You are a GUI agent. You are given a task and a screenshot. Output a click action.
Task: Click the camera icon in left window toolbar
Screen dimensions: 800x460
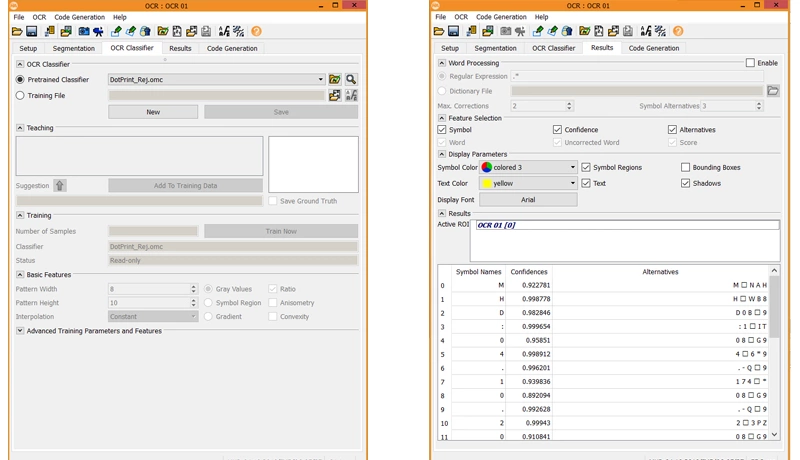point(84,32)
